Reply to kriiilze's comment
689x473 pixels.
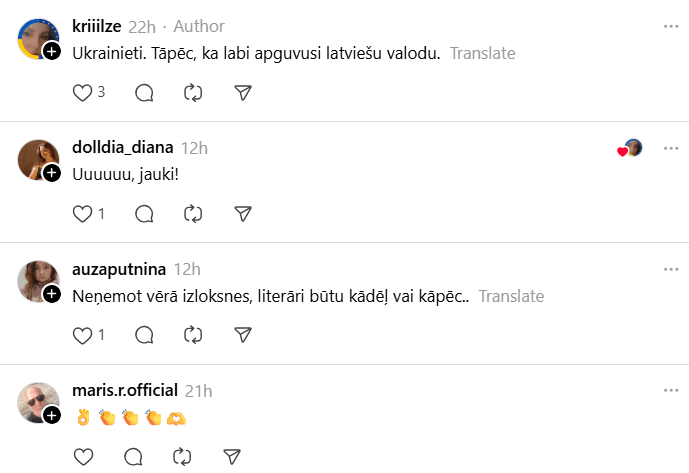coord(144,93)
